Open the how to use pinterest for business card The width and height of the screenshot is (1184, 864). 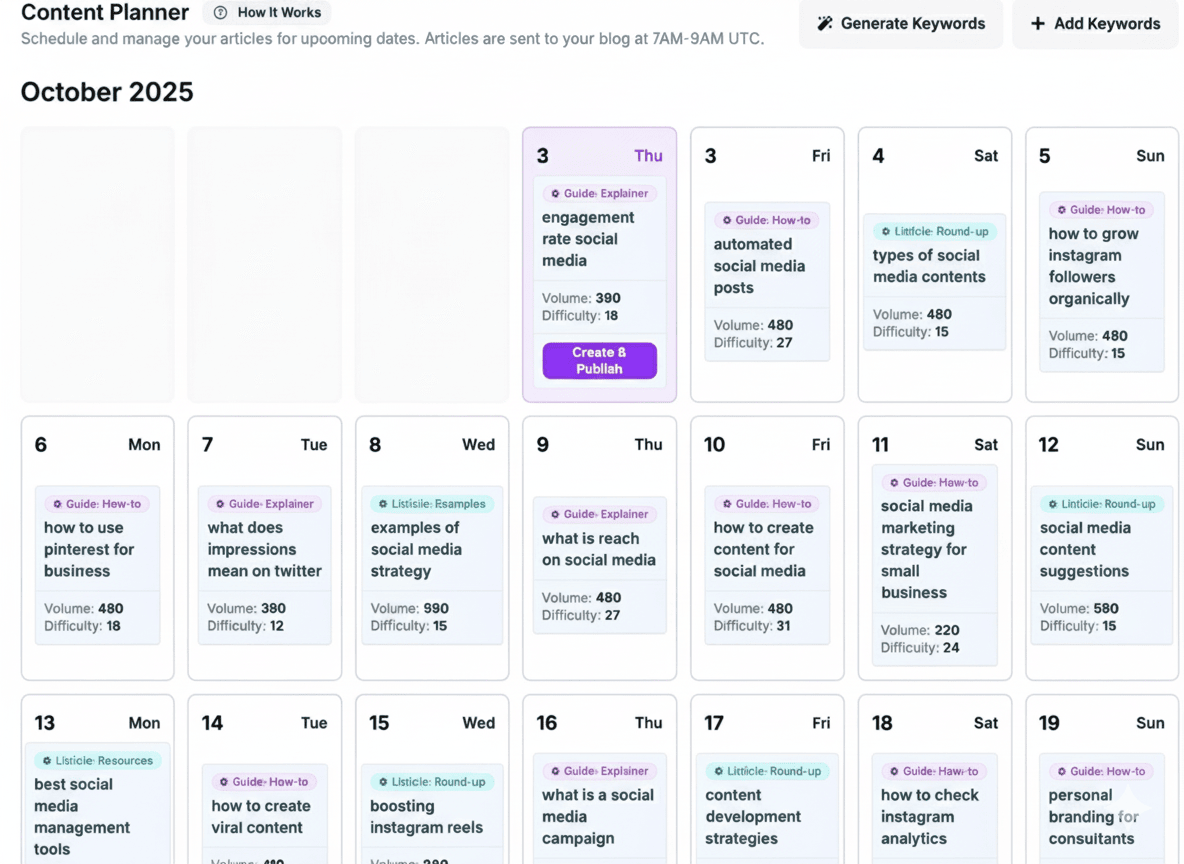pos(97,548)
